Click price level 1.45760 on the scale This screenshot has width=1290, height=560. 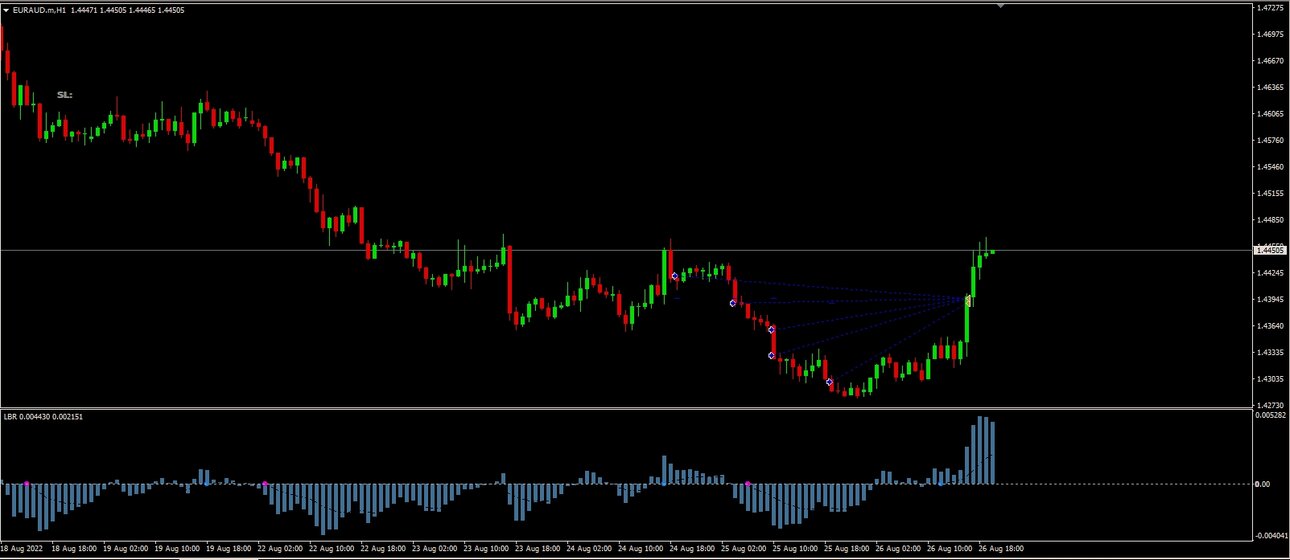pyautogui.click(x=1271, y=140)
